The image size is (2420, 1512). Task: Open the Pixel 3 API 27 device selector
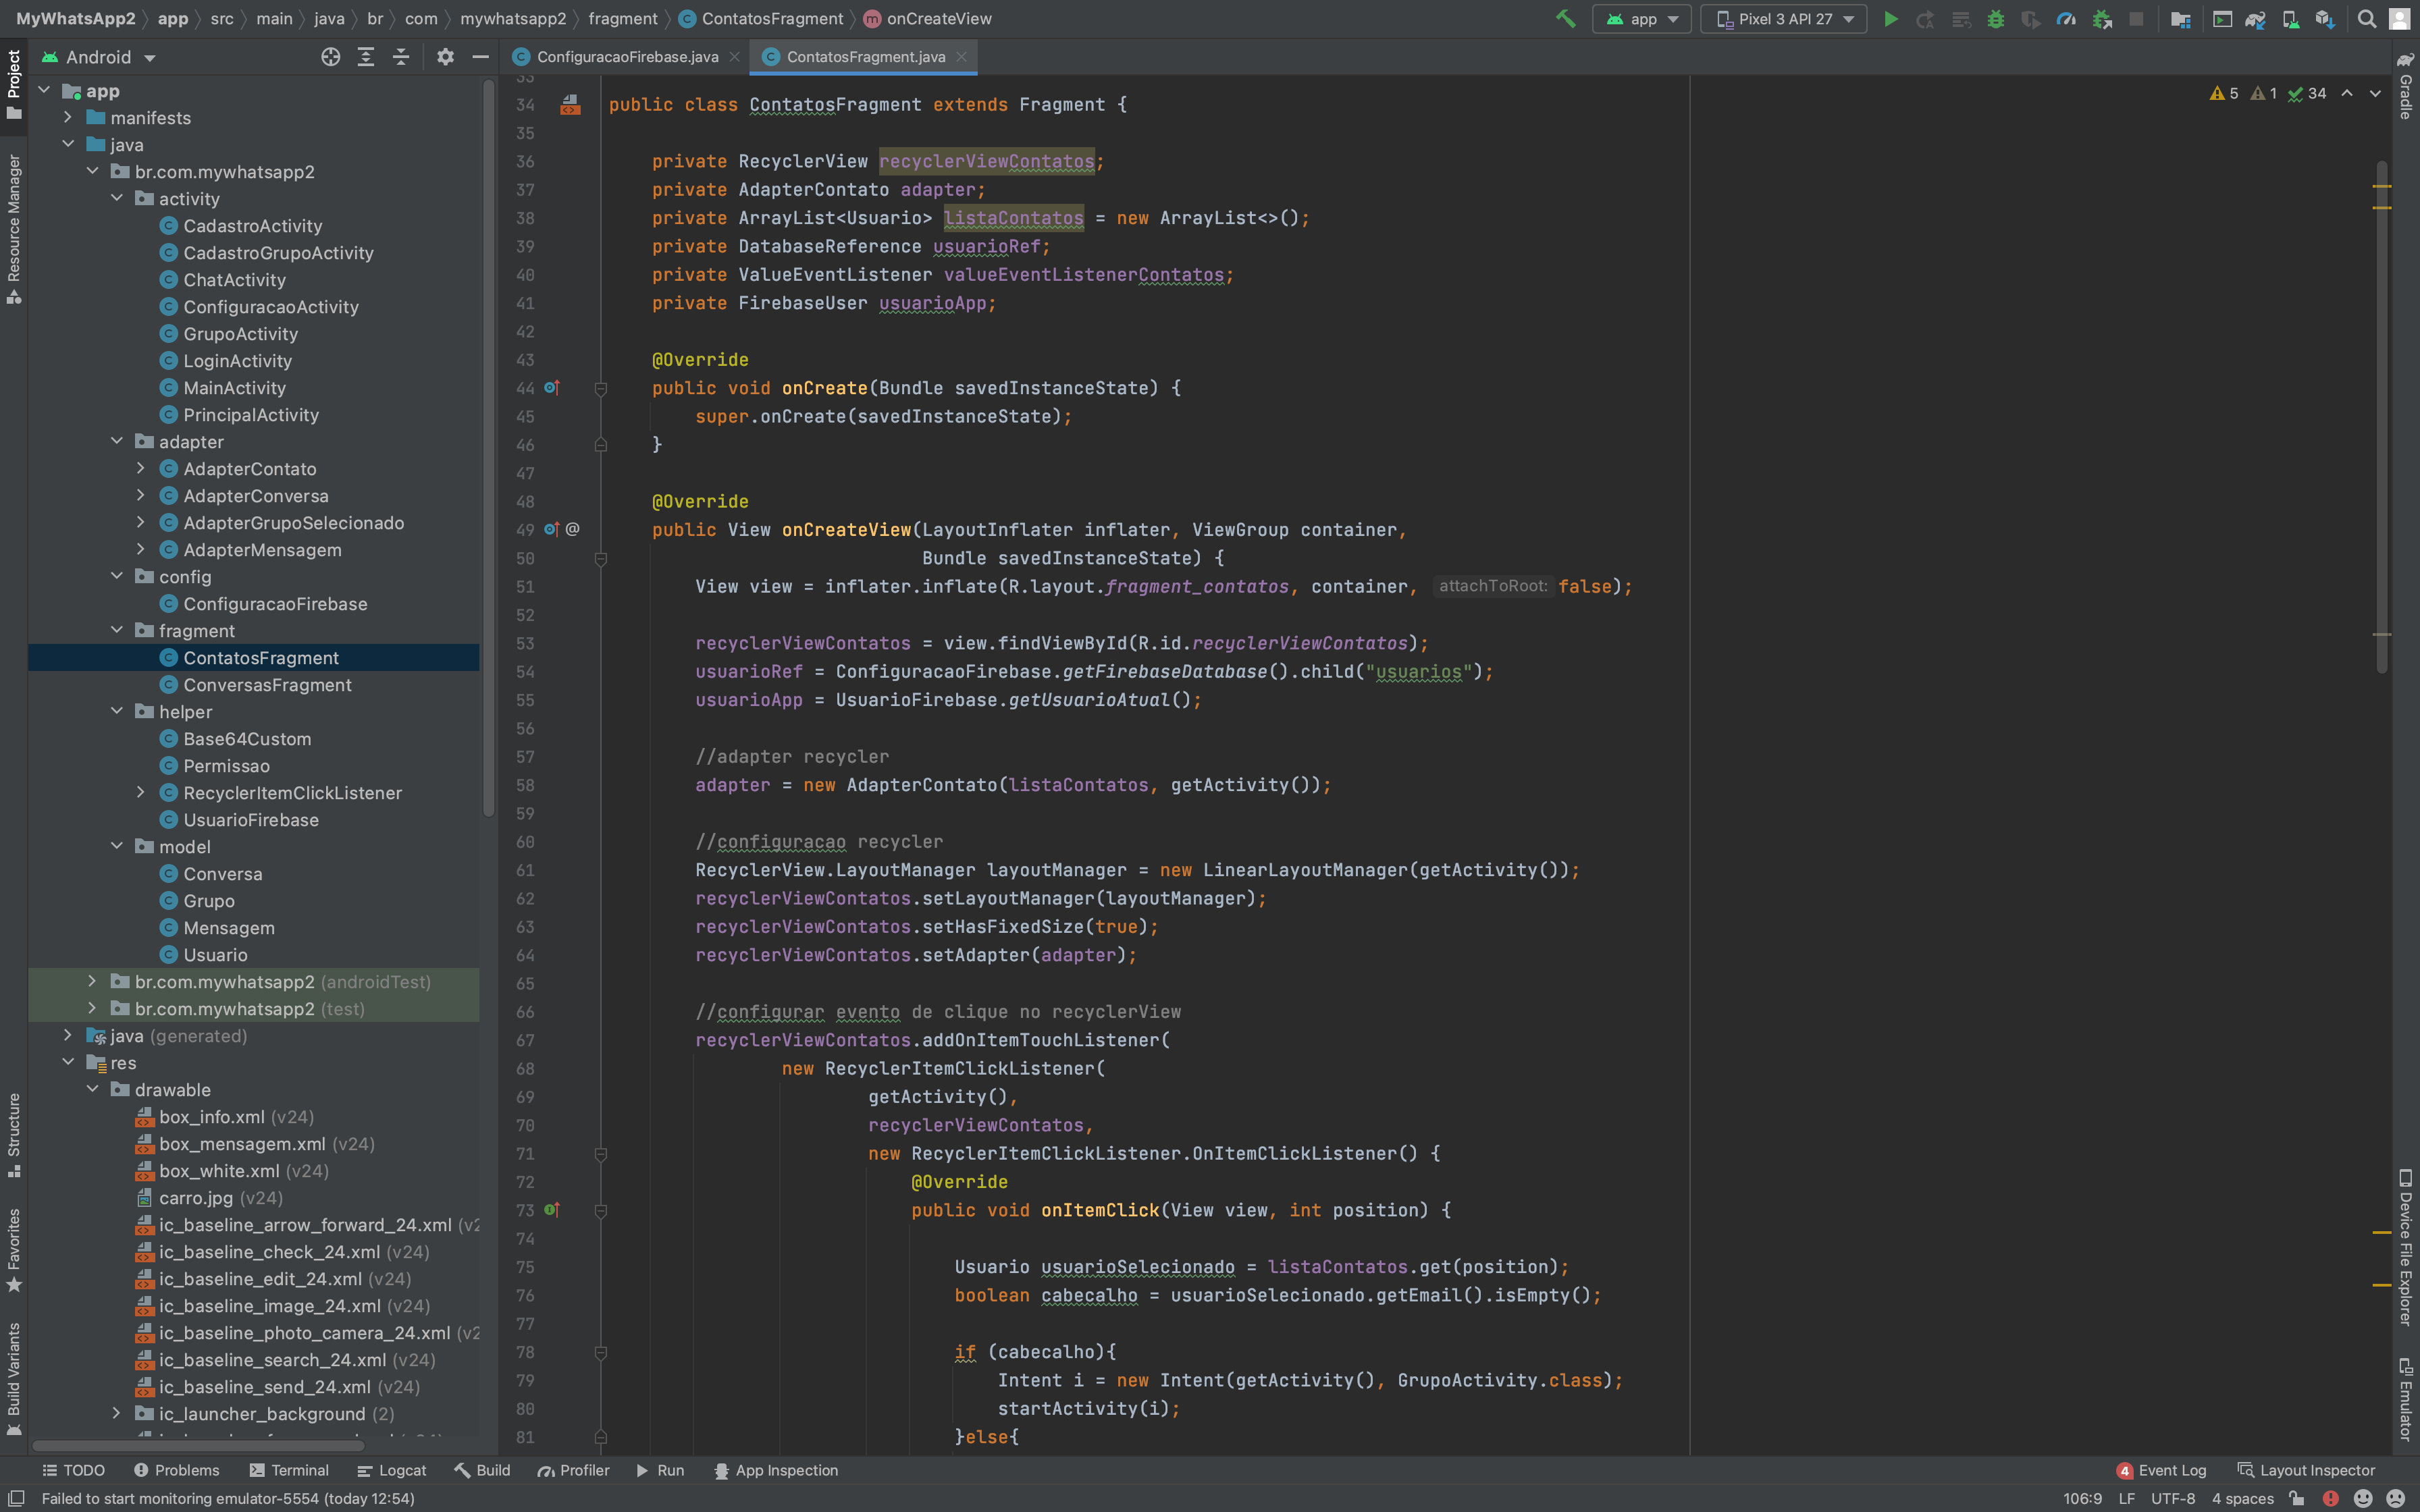point(1782,19)
